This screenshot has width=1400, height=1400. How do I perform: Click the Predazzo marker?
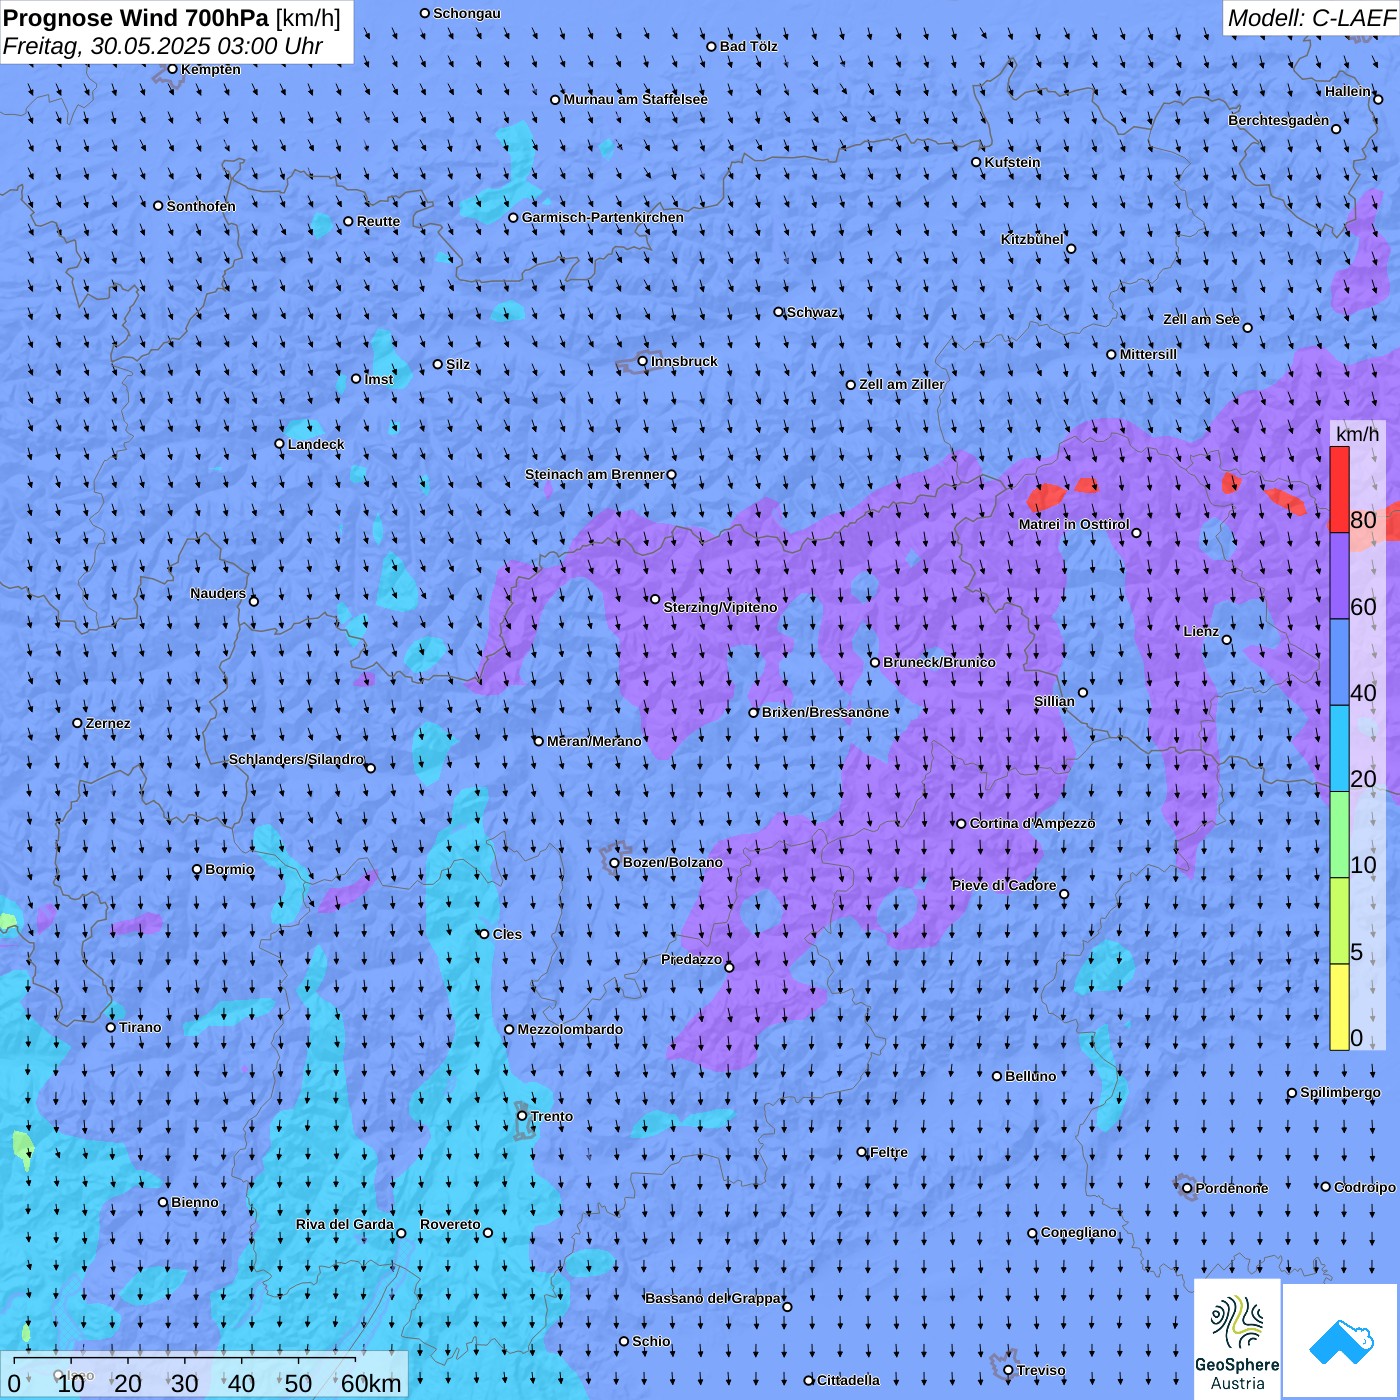(730, 967)
